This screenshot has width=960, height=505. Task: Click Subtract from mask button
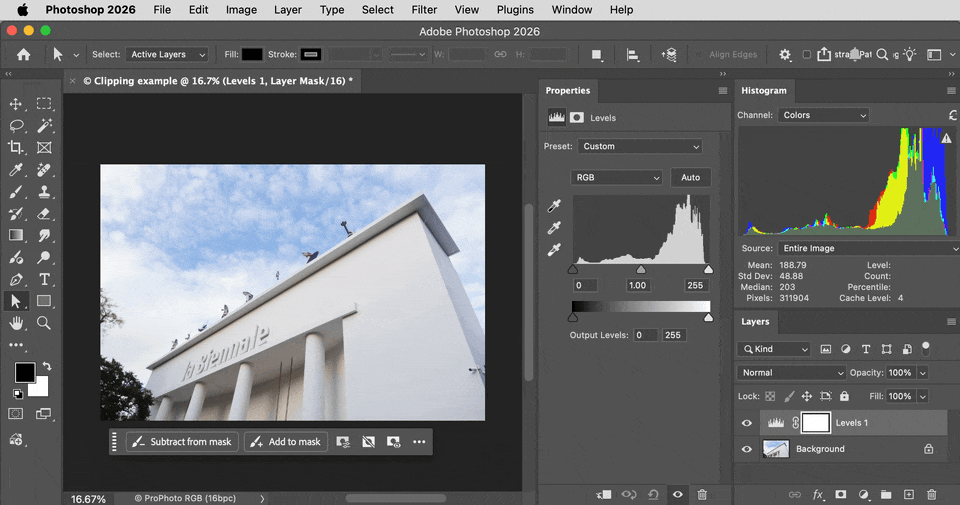pos(182,442)
